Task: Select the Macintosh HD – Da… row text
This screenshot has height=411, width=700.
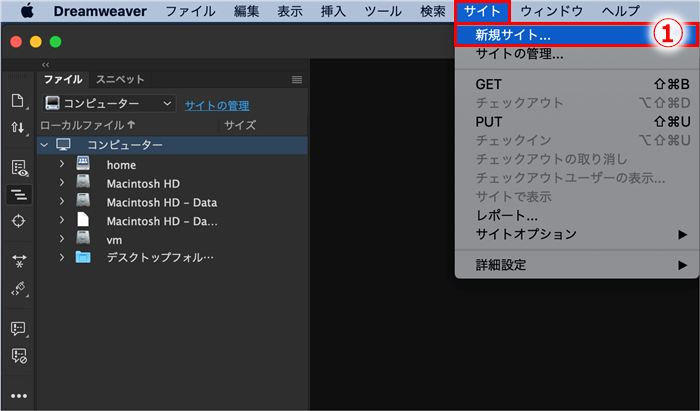Action: pos(162,221)
